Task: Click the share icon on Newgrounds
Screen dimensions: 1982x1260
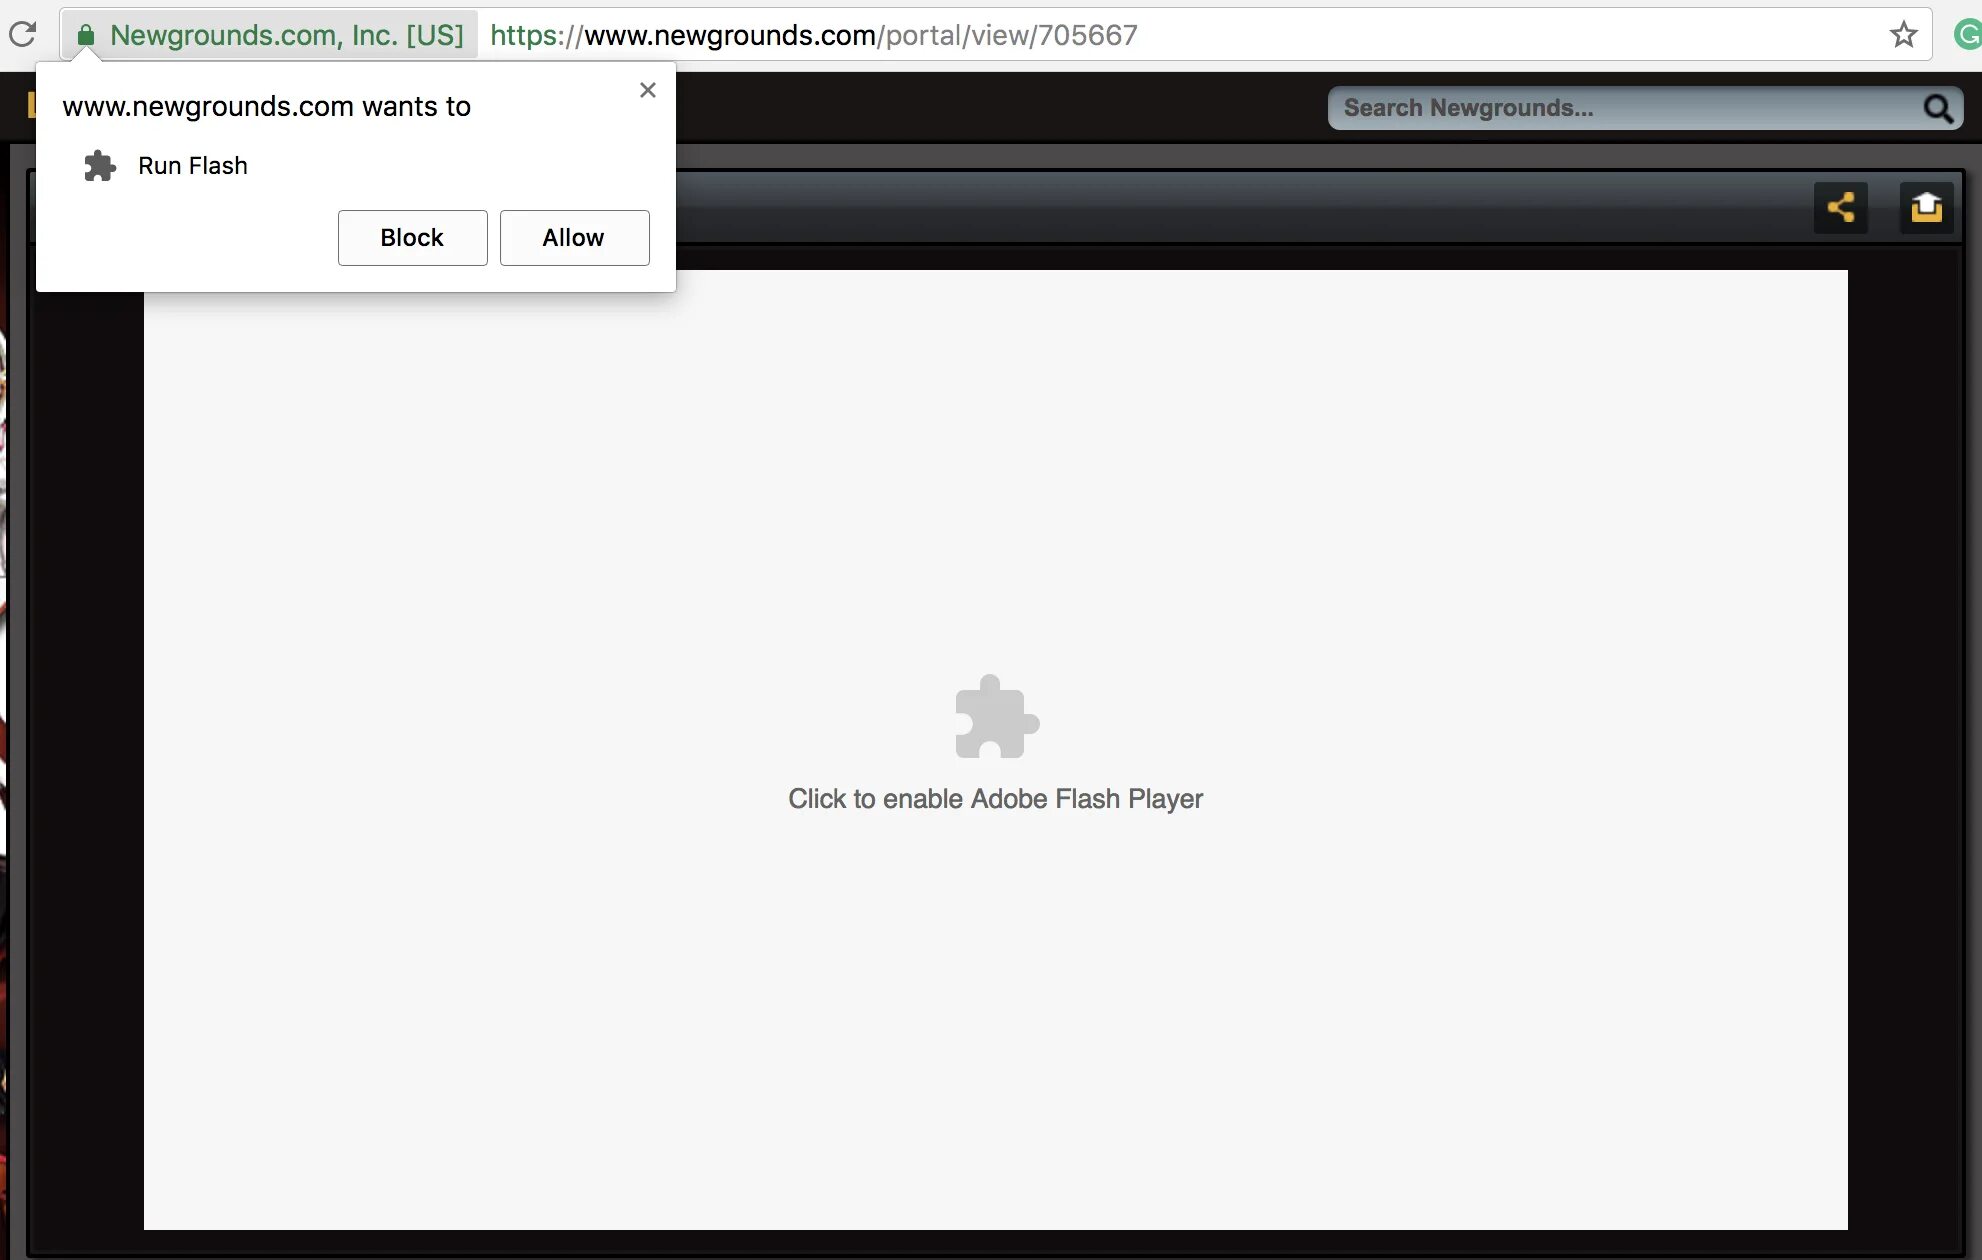Action: (1842, 207)
